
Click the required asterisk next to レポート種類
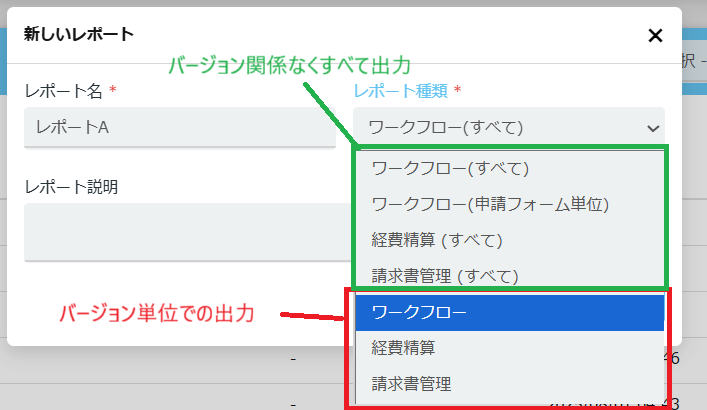pyautogui.click(x=458, y=91)
